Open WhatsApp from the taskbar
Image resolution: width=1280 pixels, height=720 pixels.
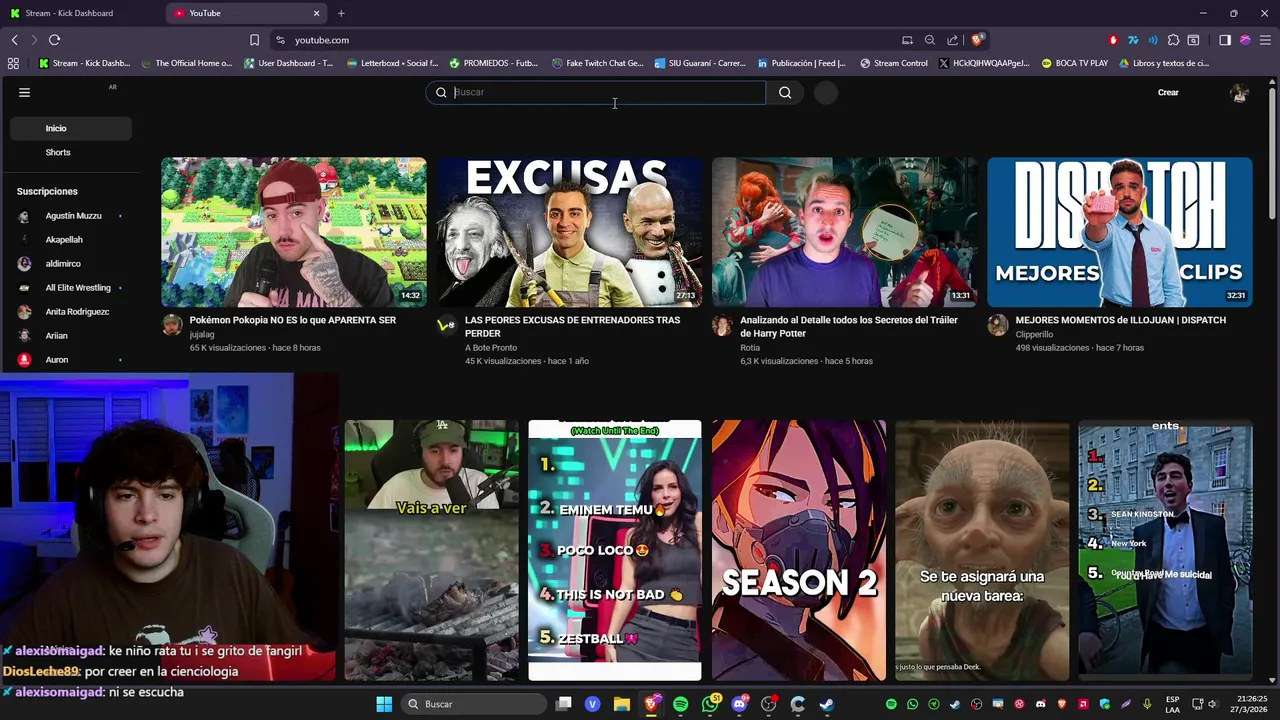pos(710,704)
